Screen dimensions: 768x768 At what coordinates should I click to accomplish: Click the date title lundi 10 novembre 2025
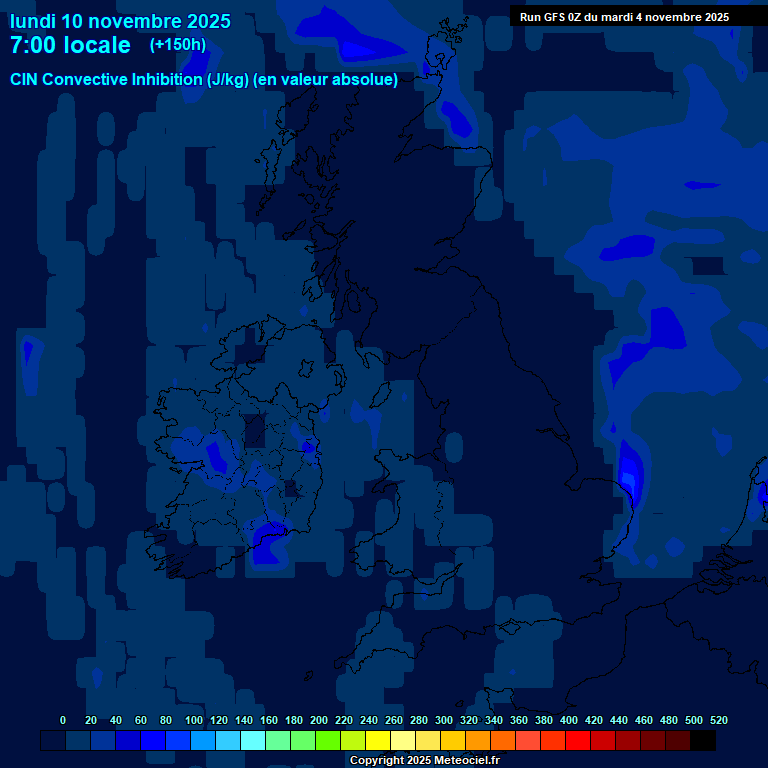pyautogui.click(x=120, y=21)
